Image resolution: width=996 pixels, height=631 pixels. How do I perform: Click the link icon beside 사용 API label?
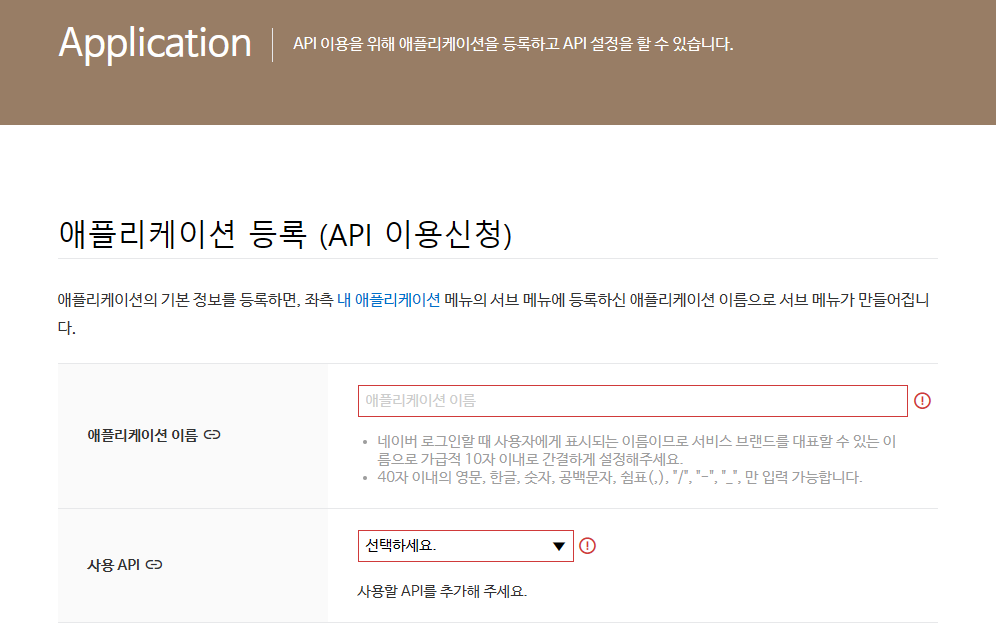[x=154, y=564]
